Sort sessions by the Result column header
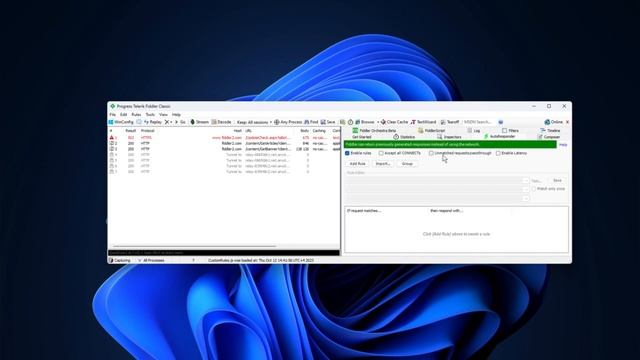The height and width of the screenshot is (360, 640). tap(131, 131)
